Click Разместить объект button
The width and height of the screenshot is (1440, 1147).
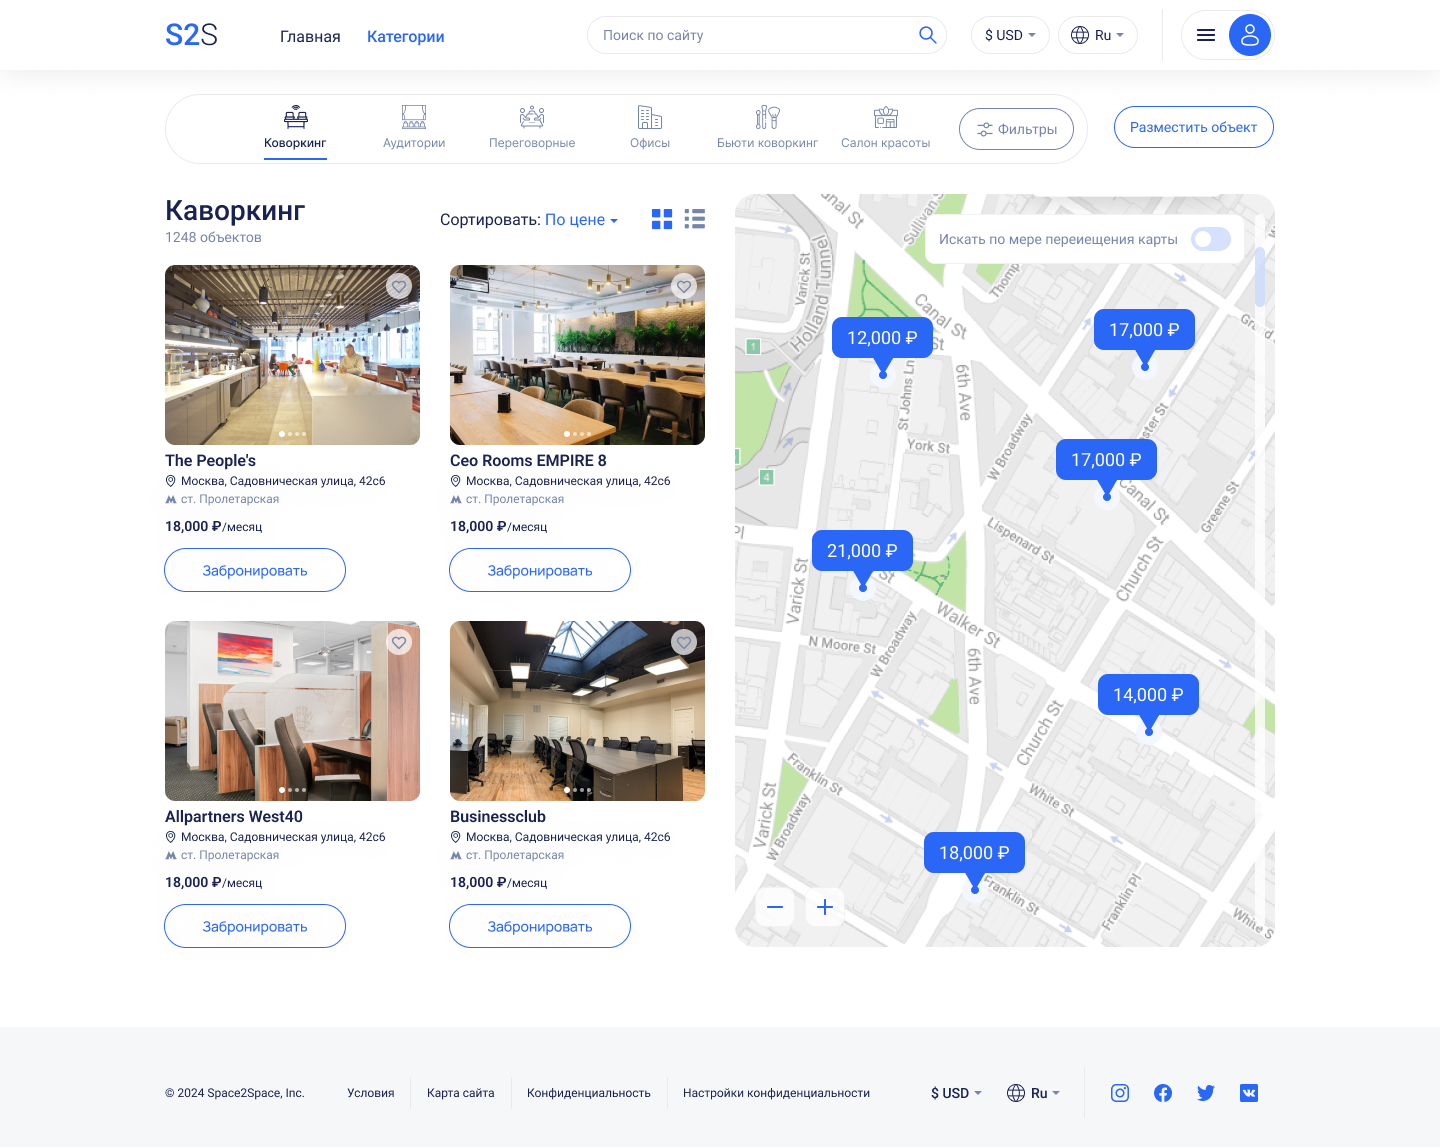1193,127
